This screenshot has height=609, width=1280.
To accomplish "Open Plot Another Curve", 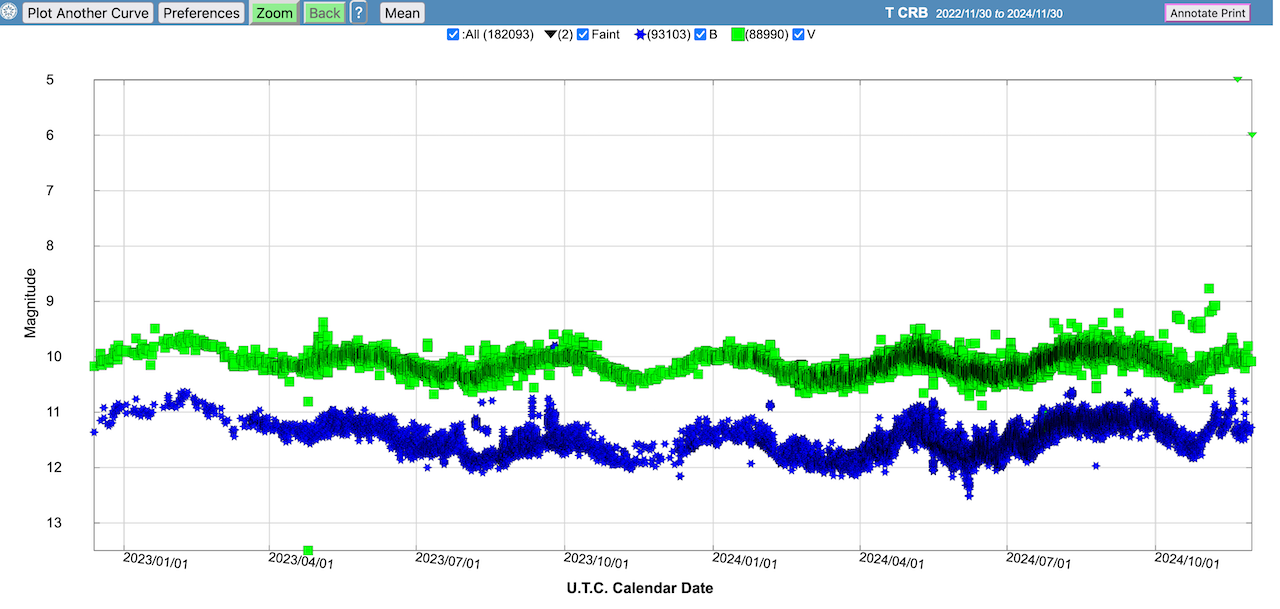I will [x=88, y=13].
